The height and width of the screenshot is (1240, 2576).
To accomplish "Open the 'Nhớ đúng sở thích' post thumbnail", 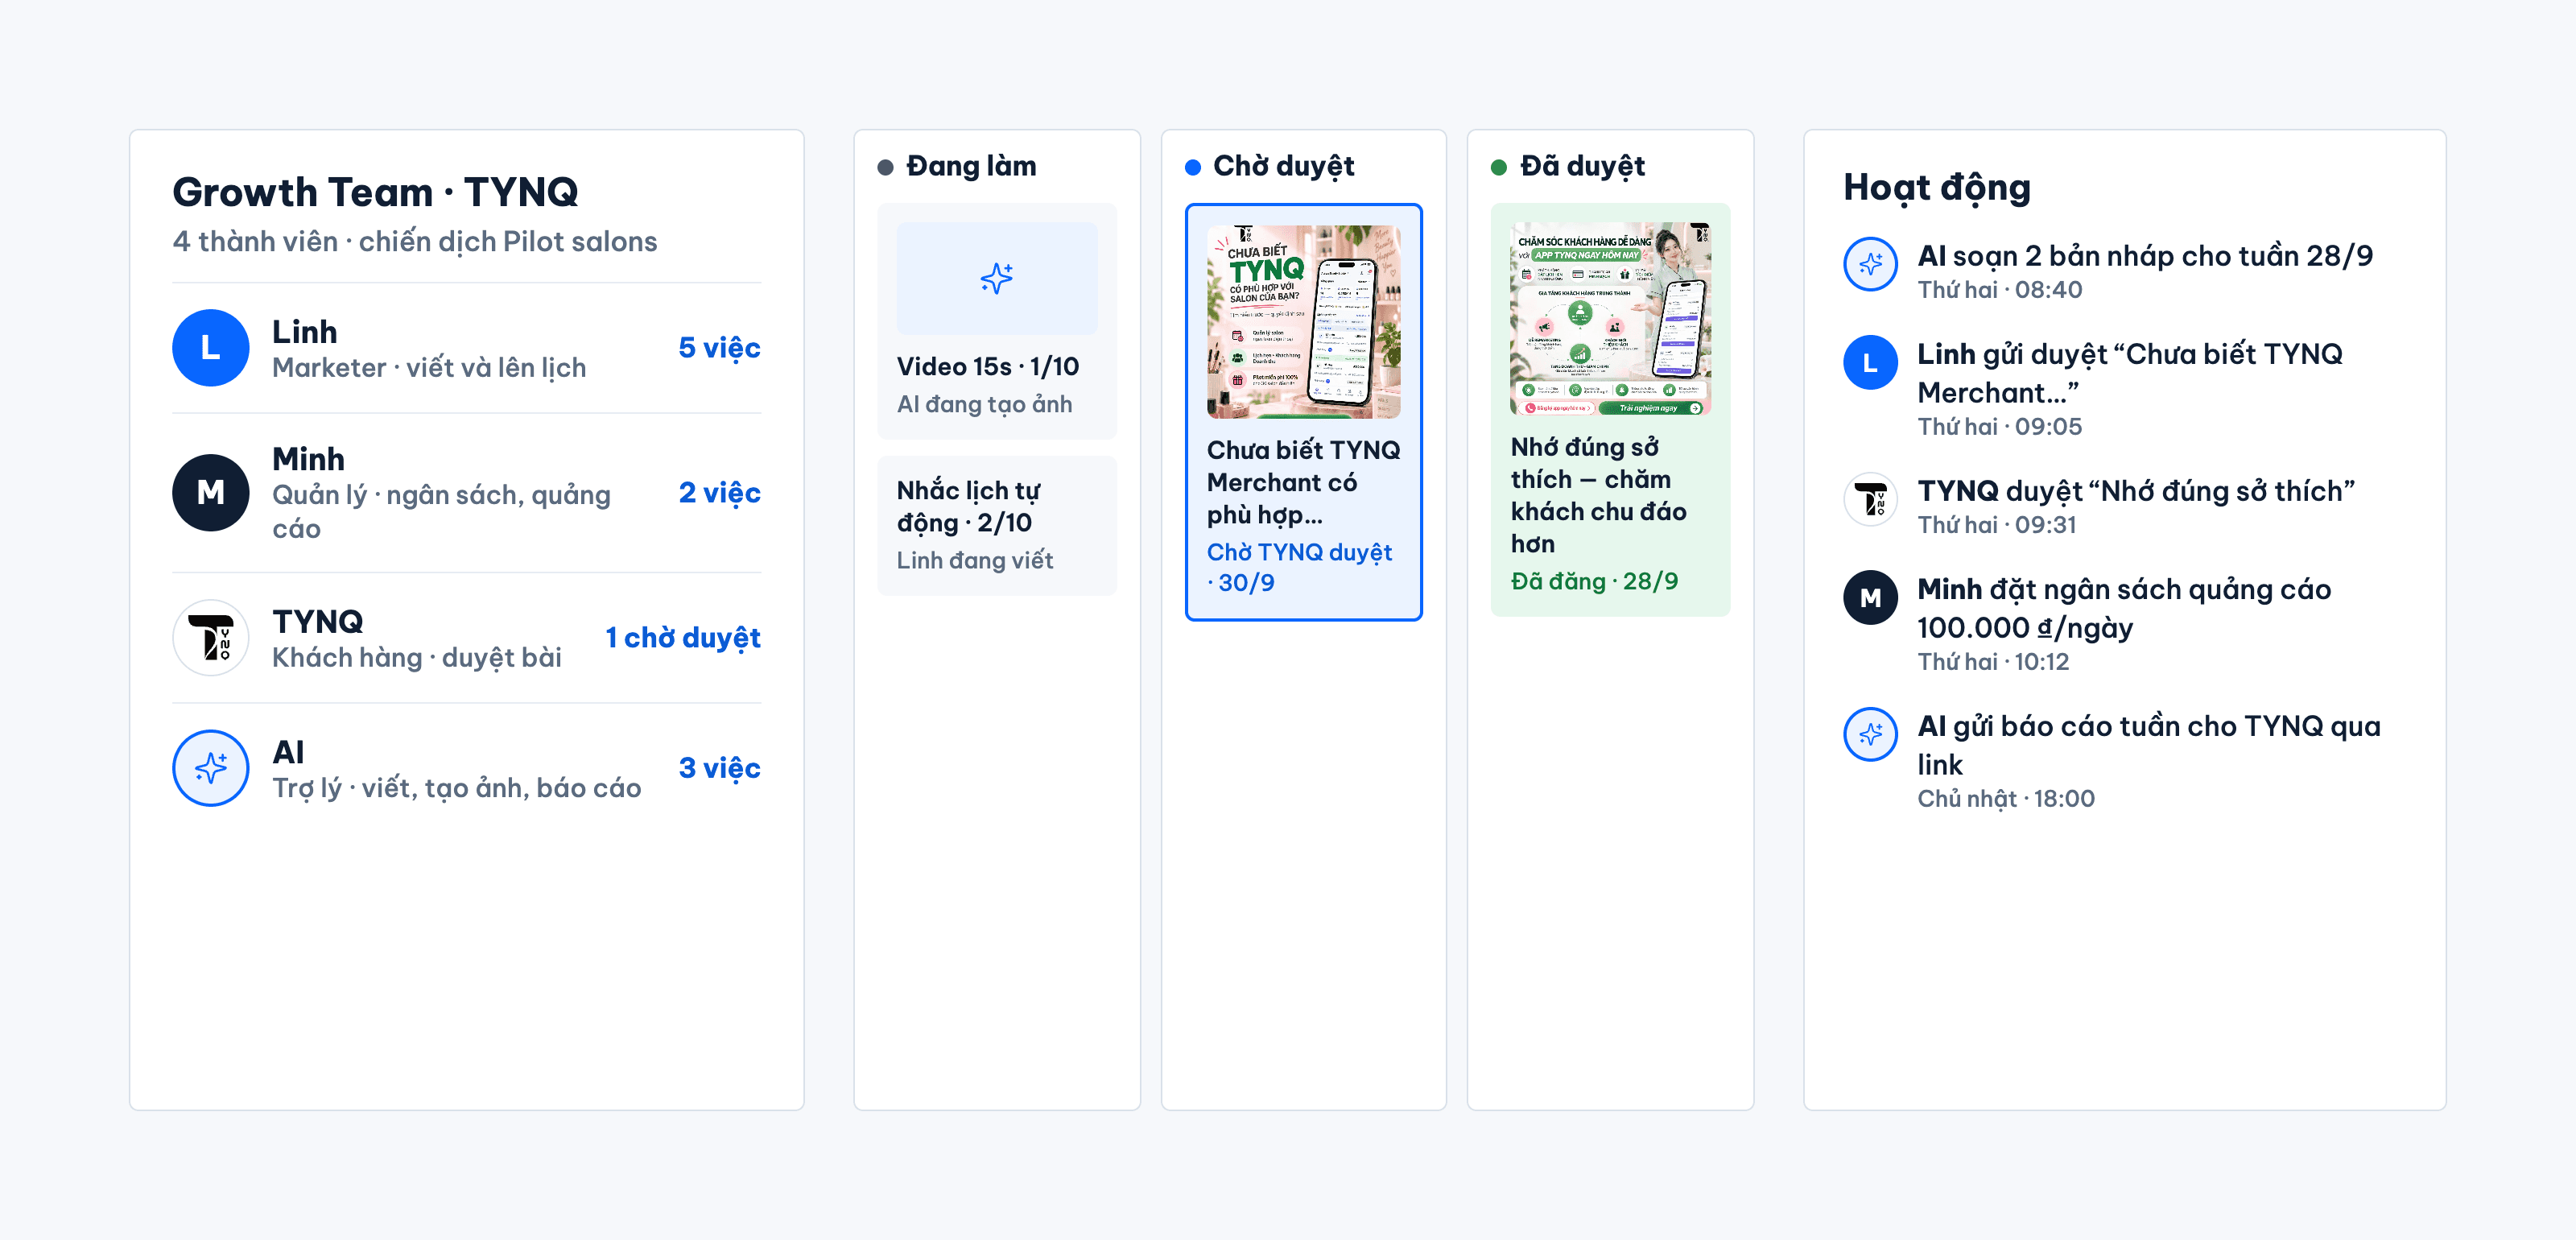I will pos(1610,319).
